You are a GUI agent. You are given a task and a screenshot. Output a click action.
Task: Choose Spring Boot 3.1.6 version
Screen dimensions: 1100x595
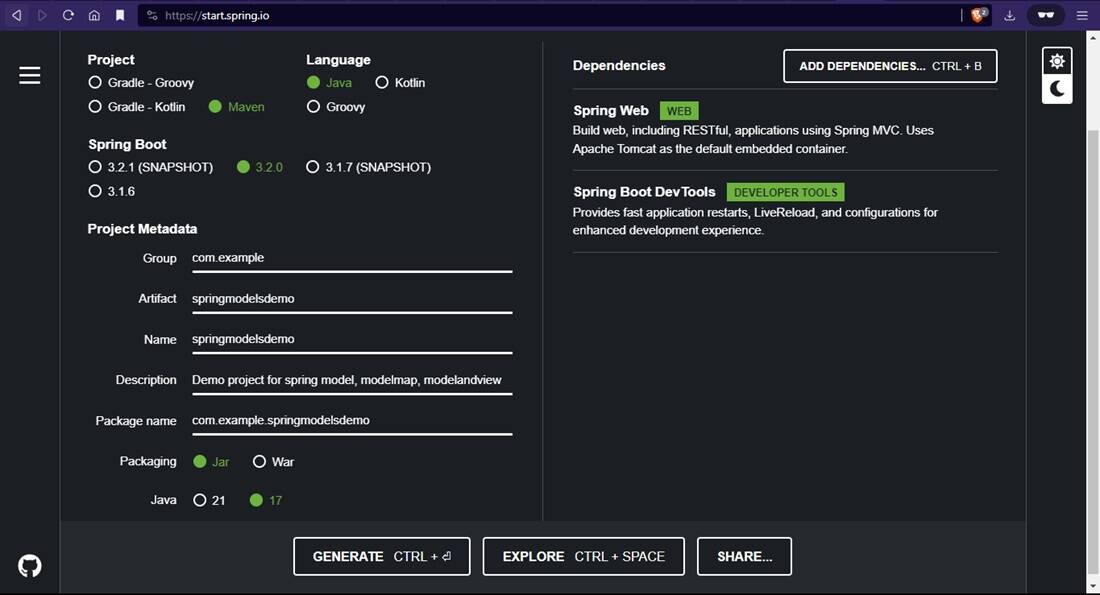click(x=112, y=191)
